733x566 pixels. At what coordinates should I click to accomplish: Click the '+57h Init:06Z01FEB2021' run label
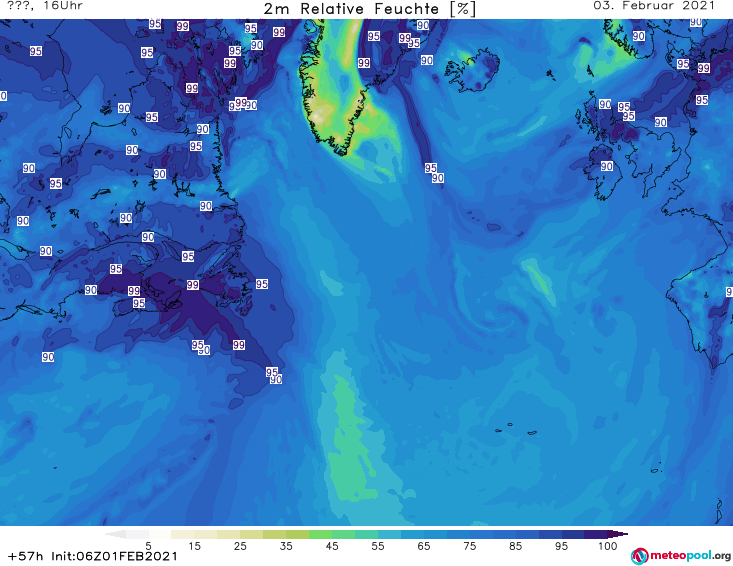pyautogui.click(x=93, y=556)
